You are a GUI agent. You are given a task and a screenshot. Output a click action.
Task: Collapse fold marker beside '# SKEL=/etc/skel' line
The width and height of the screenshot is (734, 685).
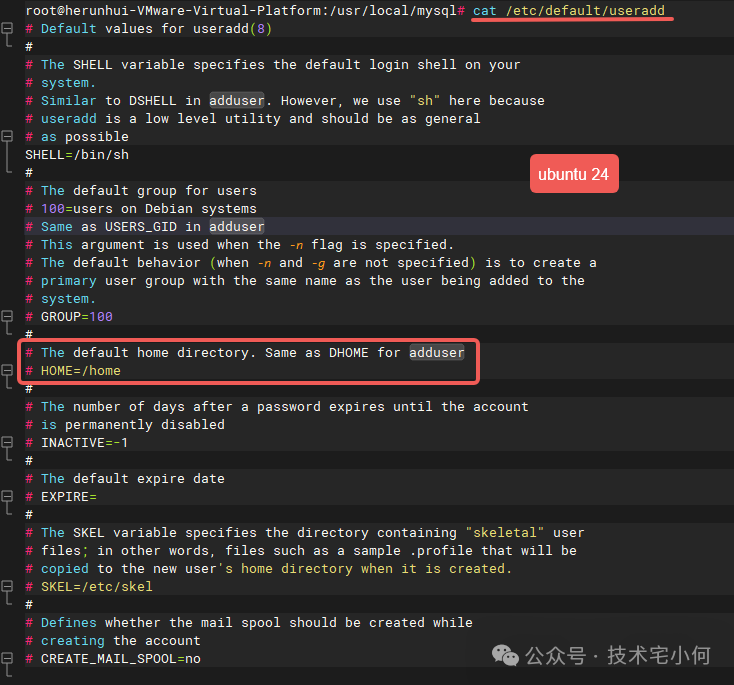7,587
